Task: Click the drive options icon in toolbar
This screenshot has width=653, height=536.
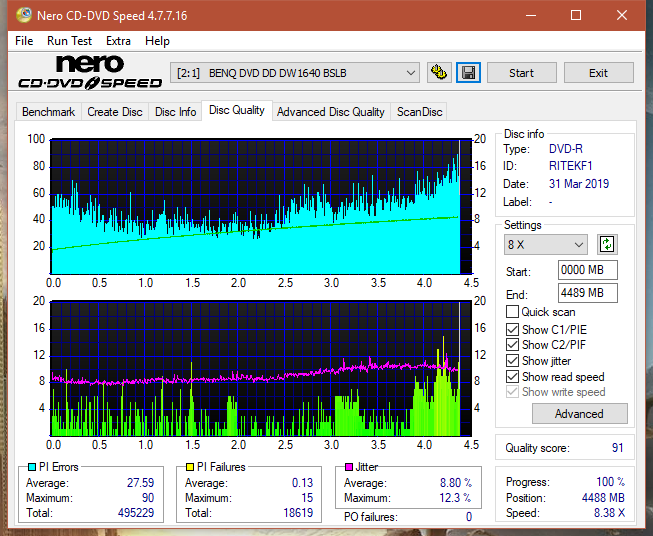Action: (439, 73)
